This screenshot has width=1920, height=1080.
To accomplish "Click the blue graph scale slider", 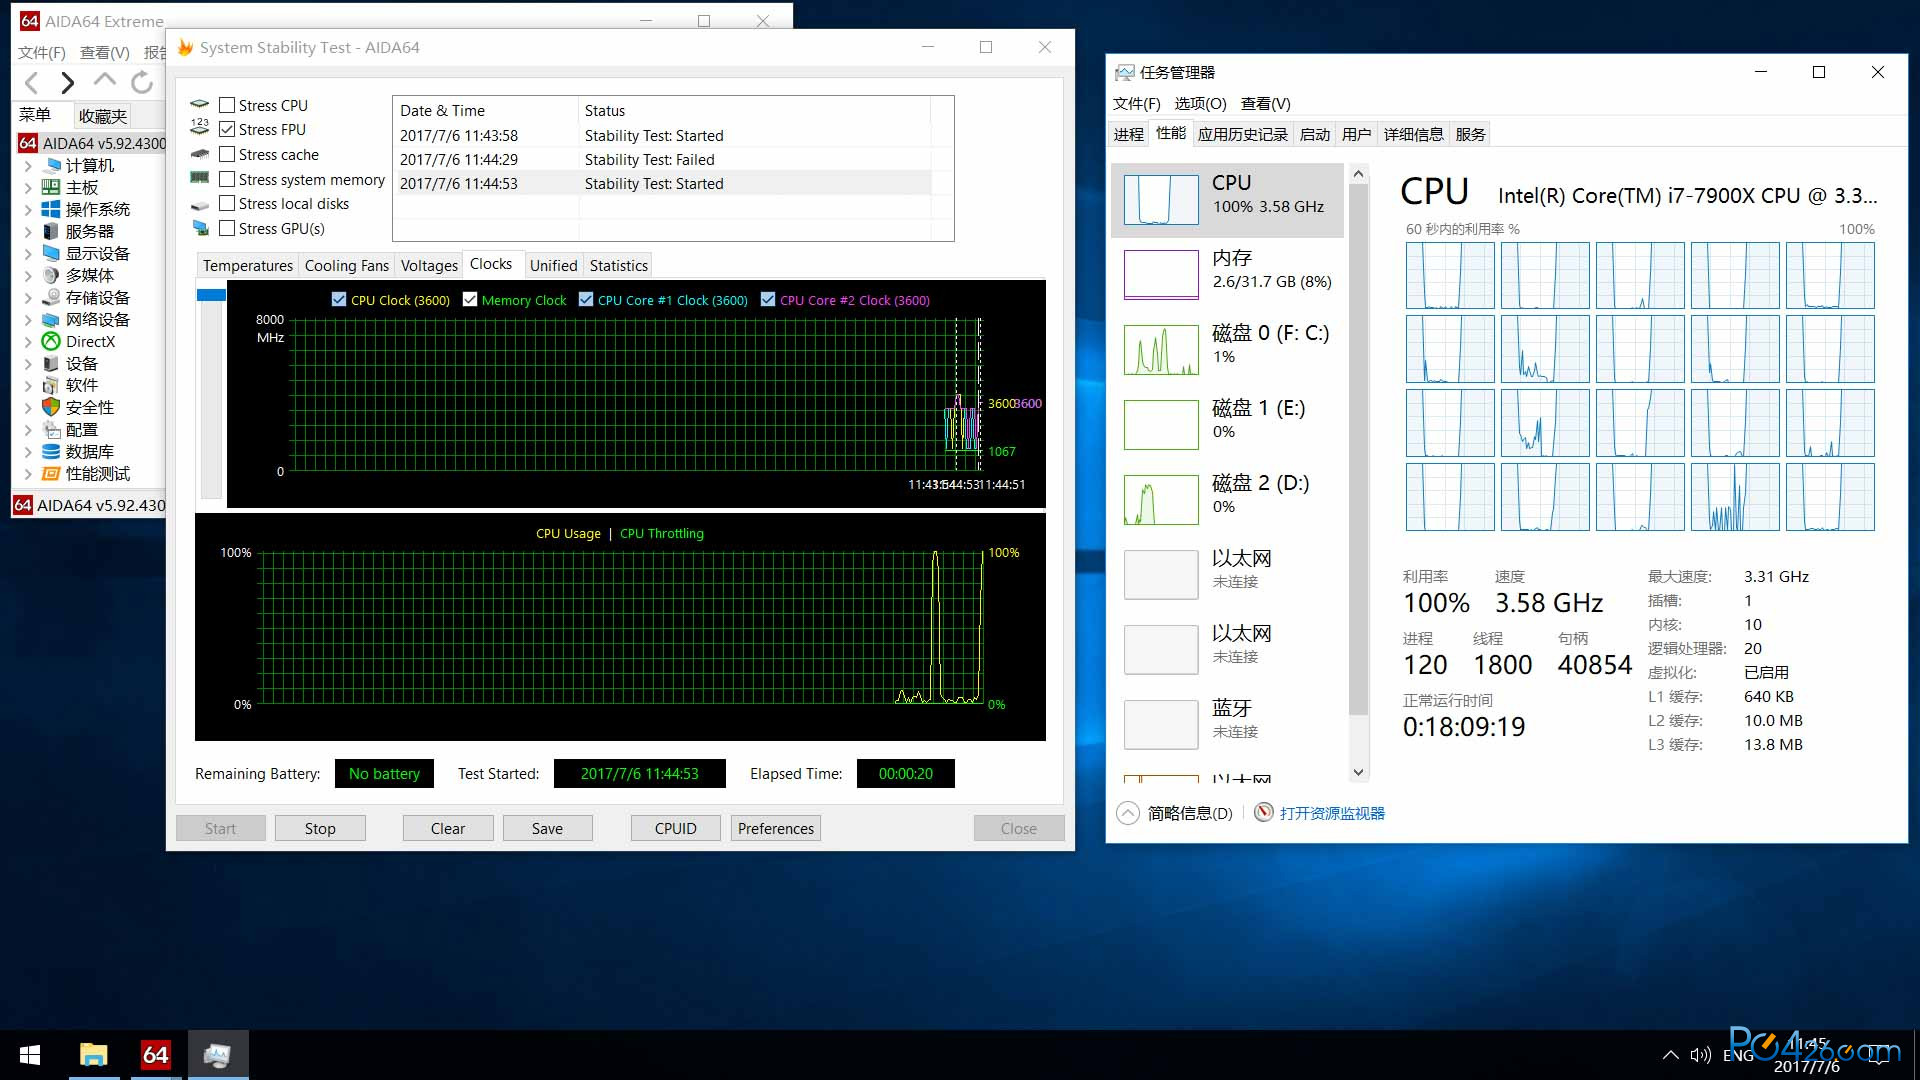I will coord(211,295).
